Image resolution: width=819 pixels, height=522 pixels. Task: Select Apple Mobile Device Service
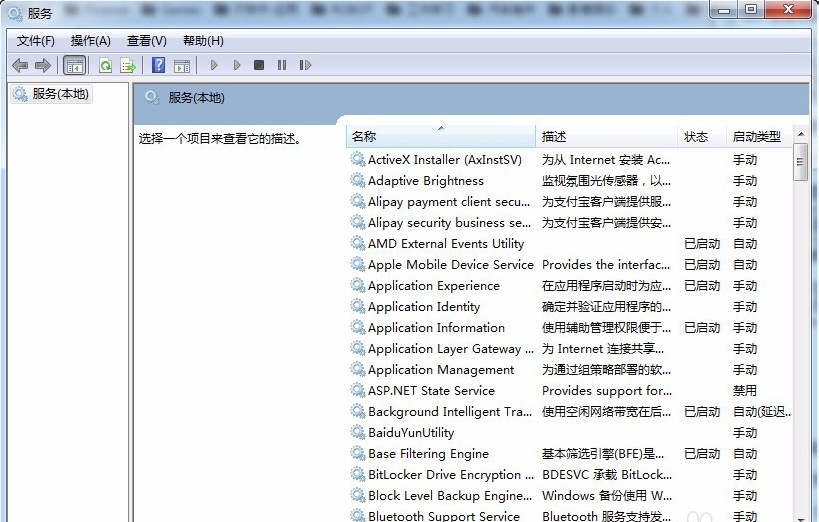(451, 265)
